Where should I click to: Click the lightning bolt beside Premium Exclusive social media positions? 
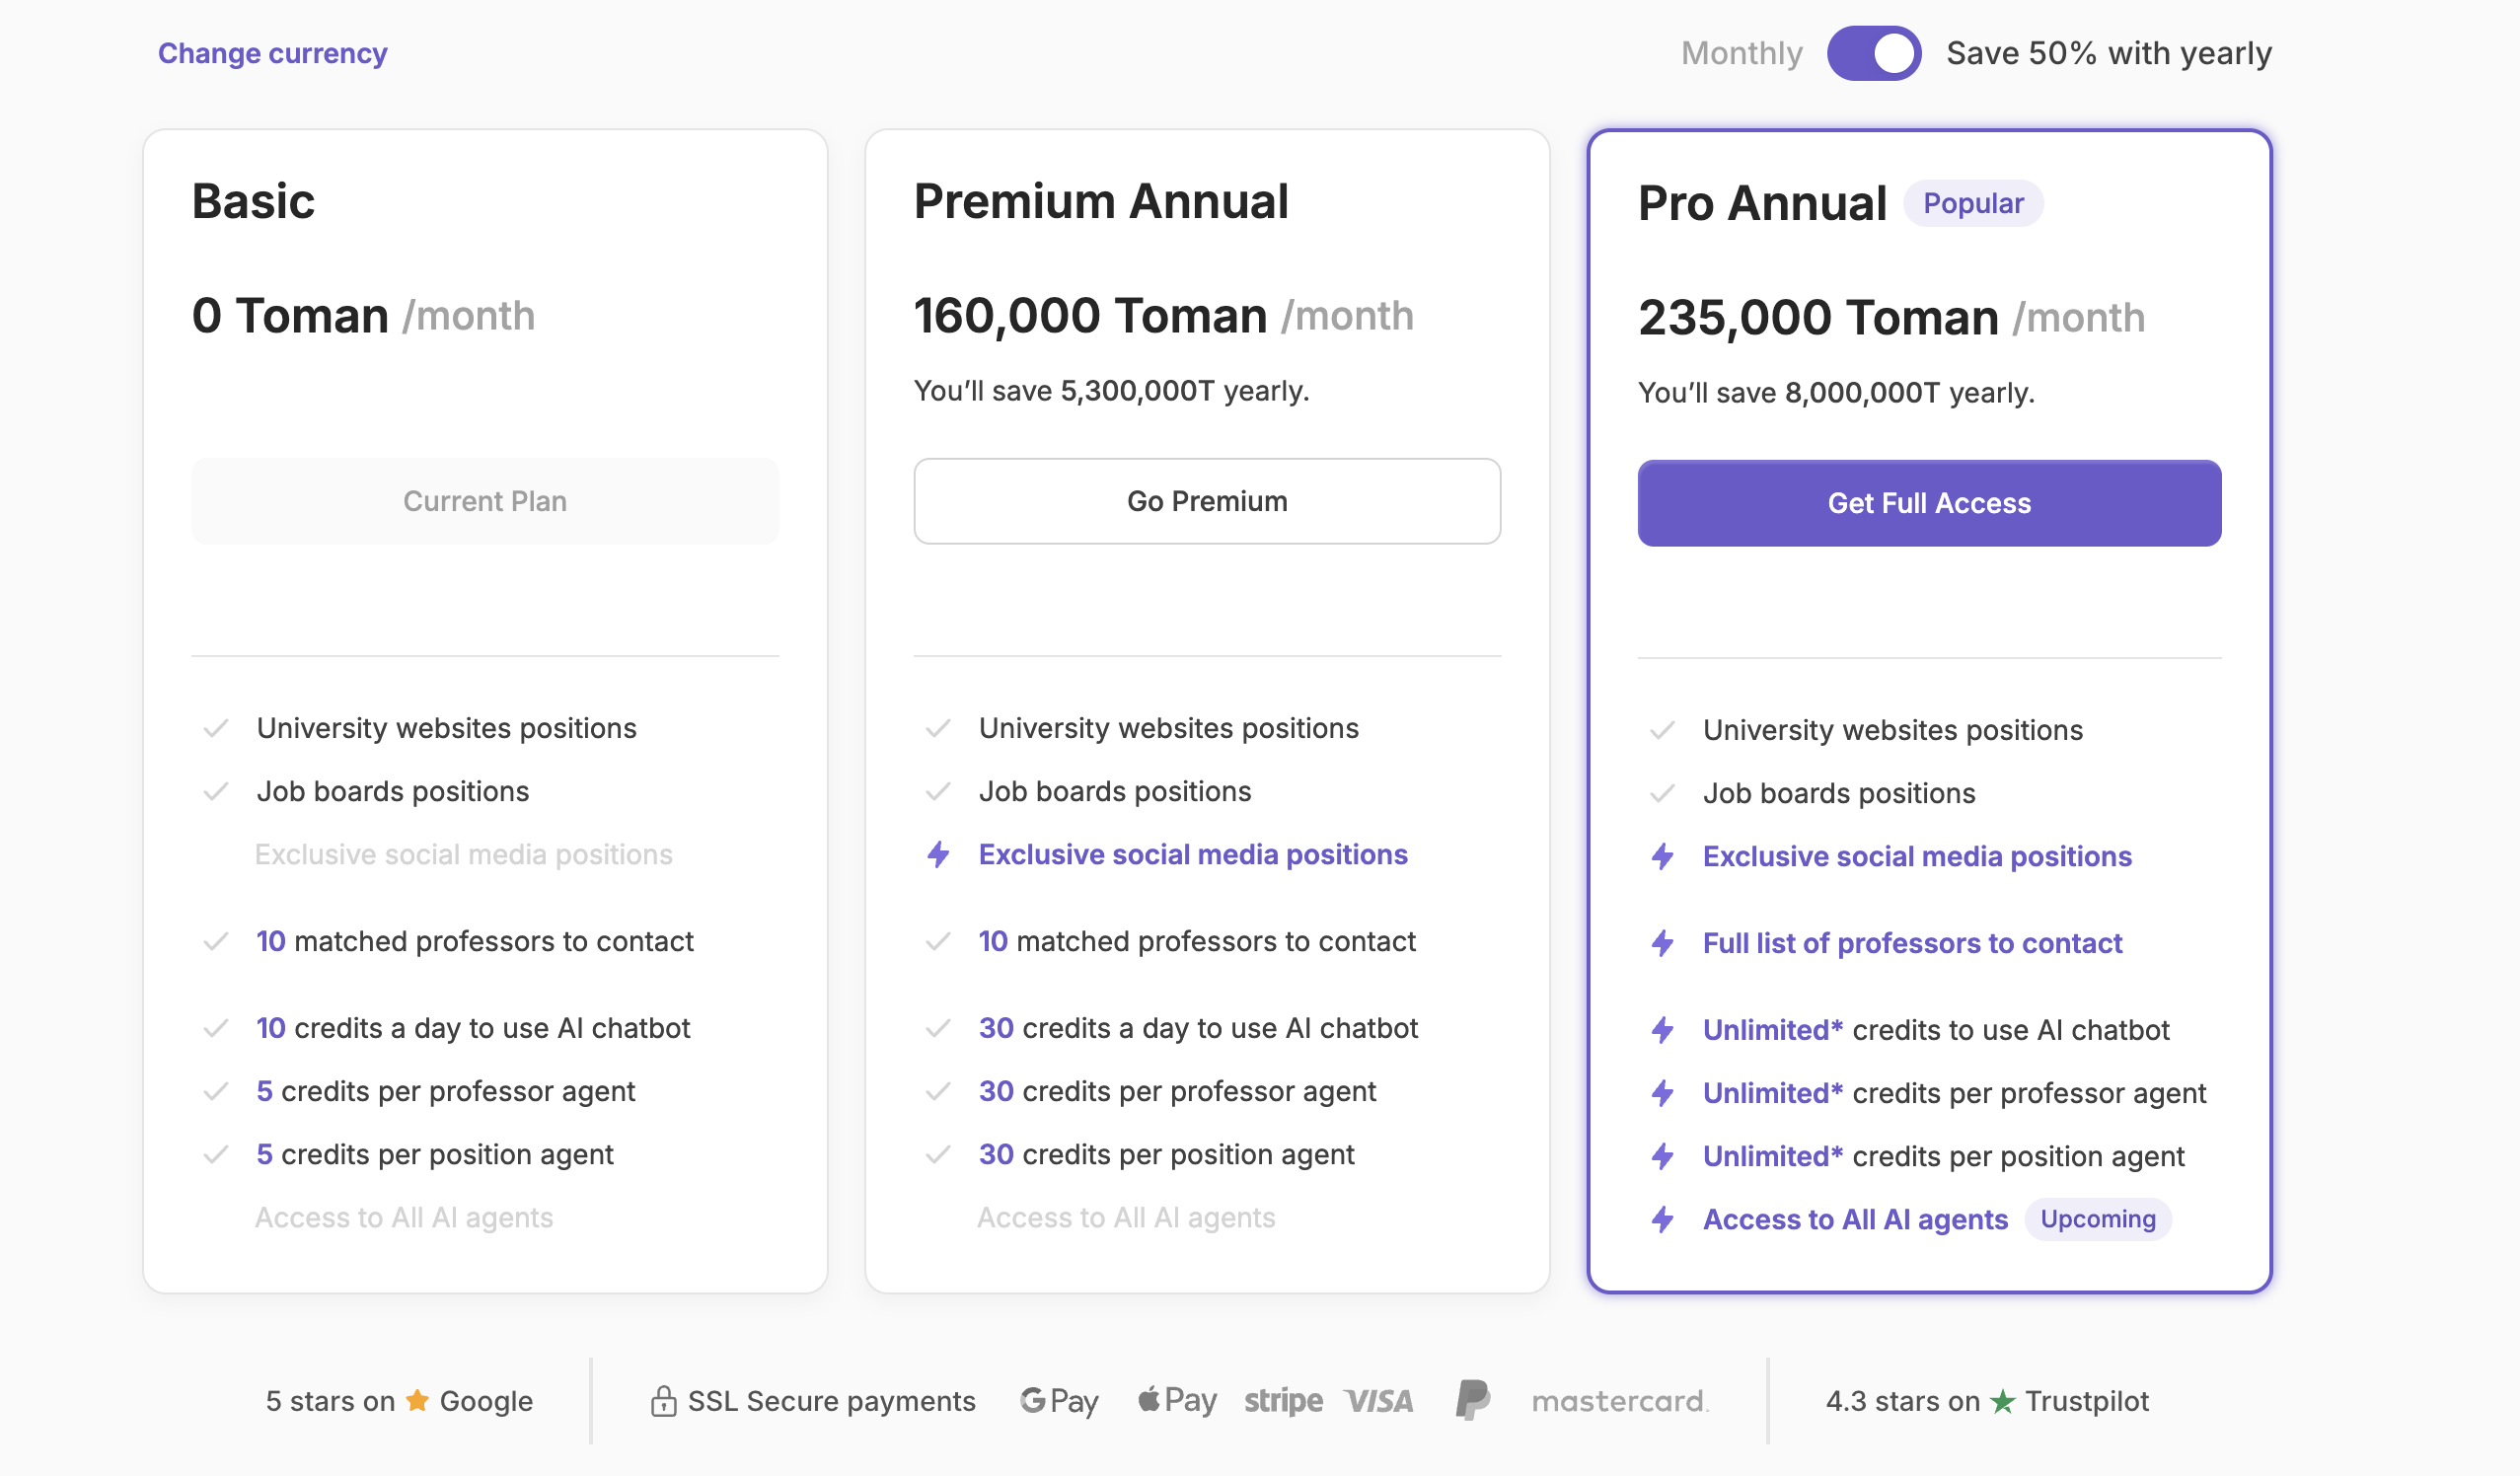pyautogui.click(x=938, y=855)
